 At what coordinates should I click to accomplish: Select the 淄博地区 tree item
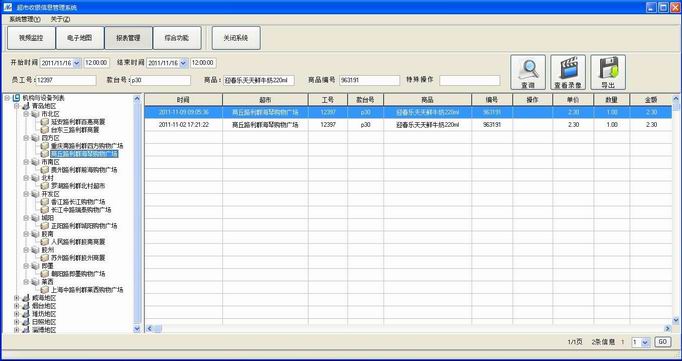44,330
